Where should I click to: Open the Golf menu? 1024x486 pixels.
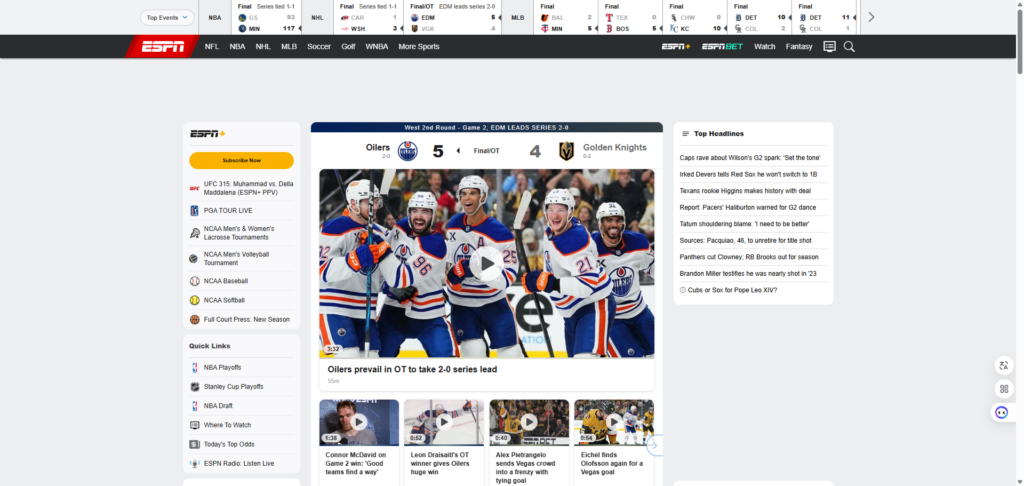348,46
